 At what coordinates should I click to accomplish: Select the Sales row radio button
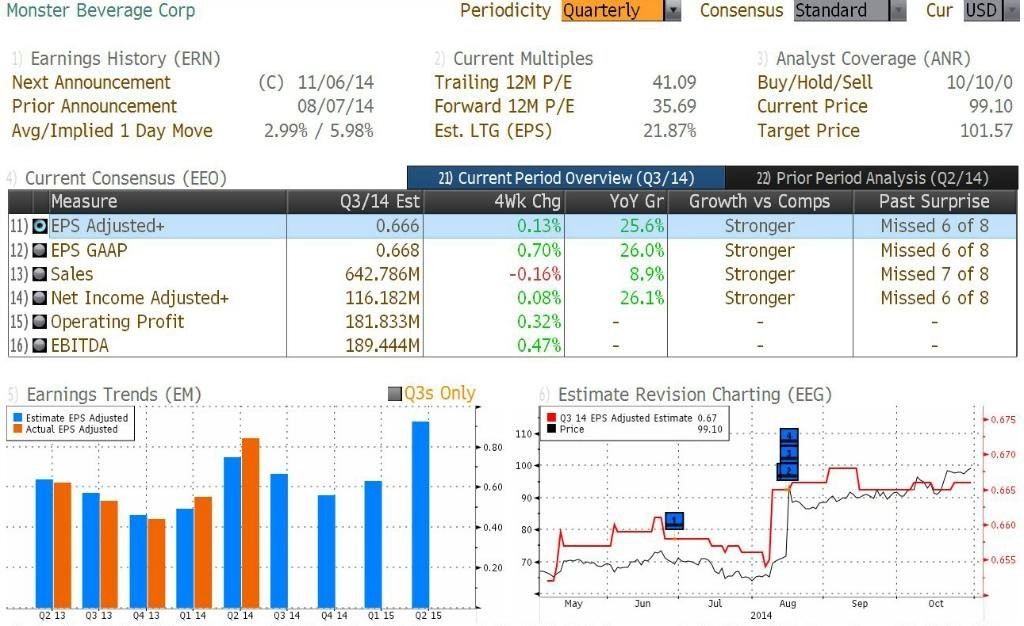(x=40, y=274)
